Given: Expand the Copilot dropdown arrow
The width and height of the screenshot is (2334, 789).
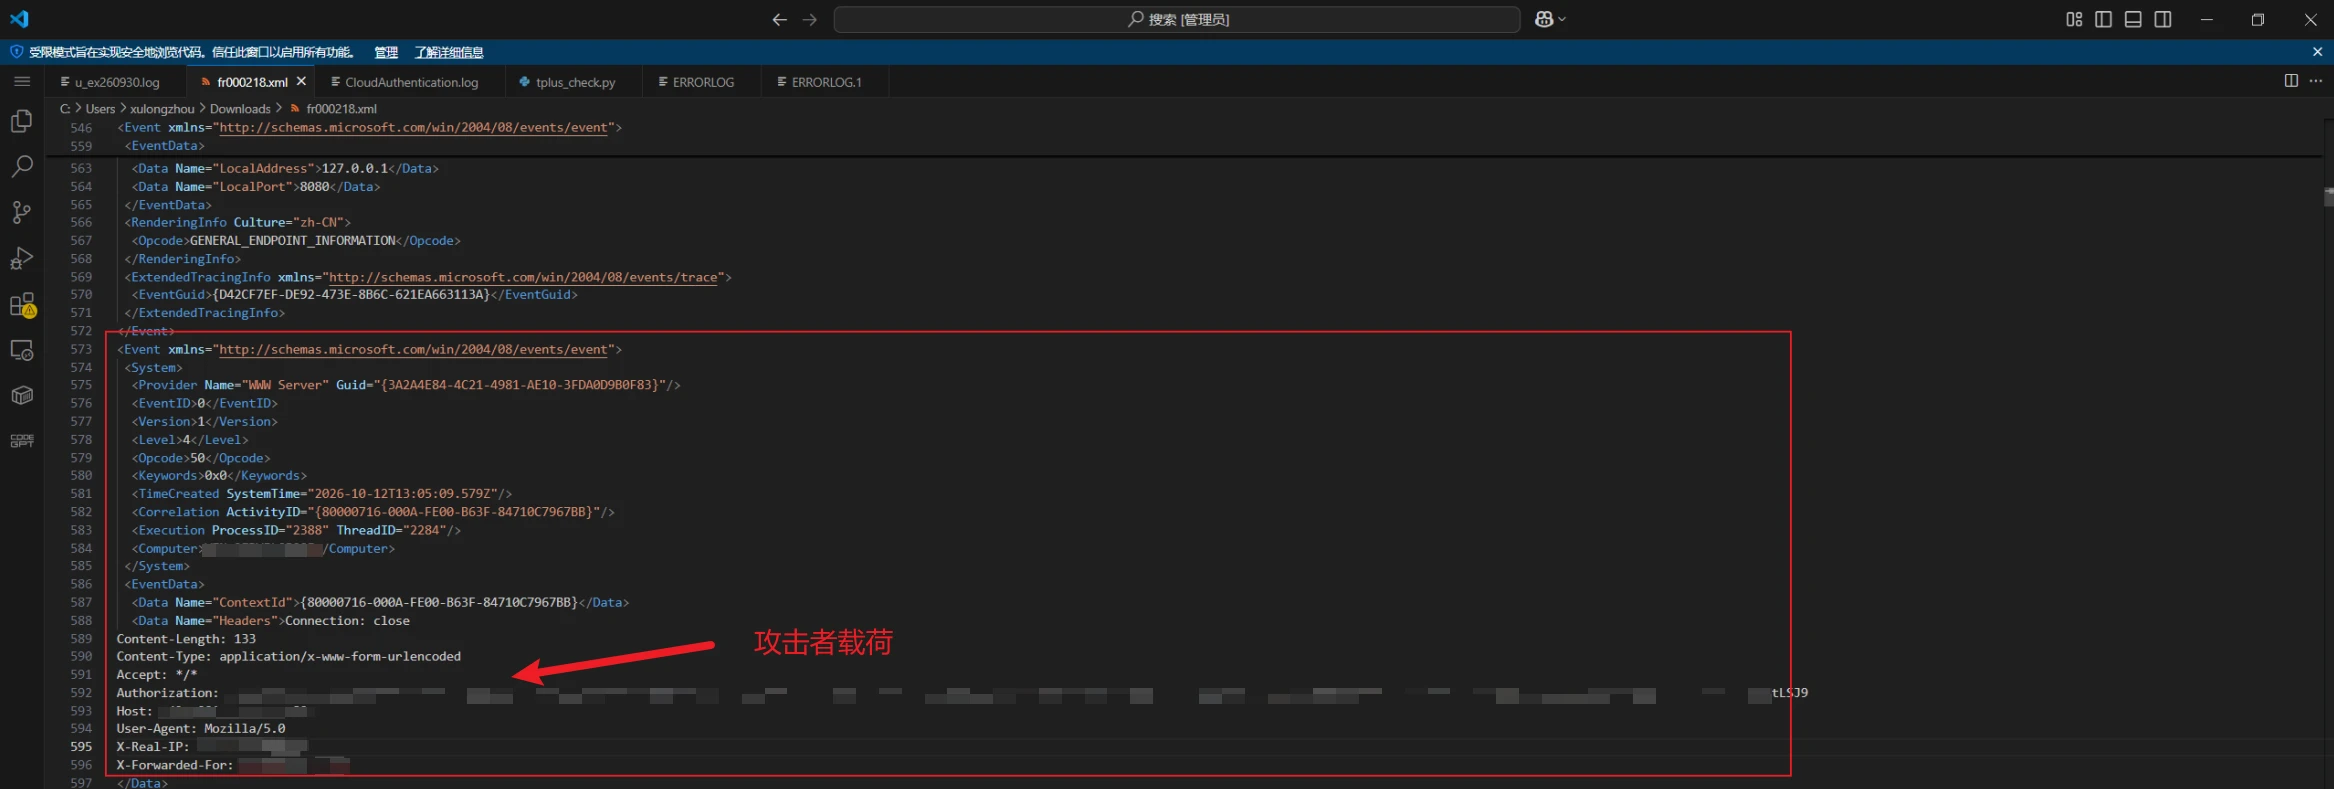Looking at the screenshot, I should pyautogui.click(x=1562, y=19).
